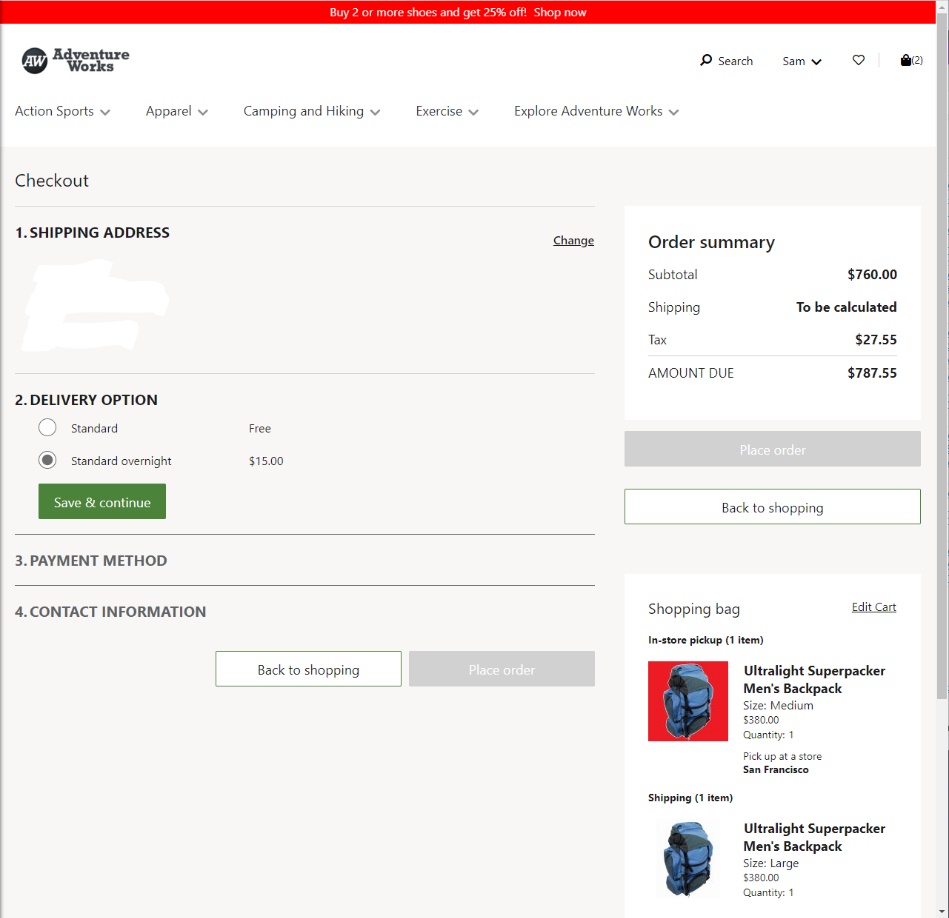This screenshot has width=949, height=918.
Task: Open wishlist via the heart icon
Action: pyautogui.click(x=858, y=60)
